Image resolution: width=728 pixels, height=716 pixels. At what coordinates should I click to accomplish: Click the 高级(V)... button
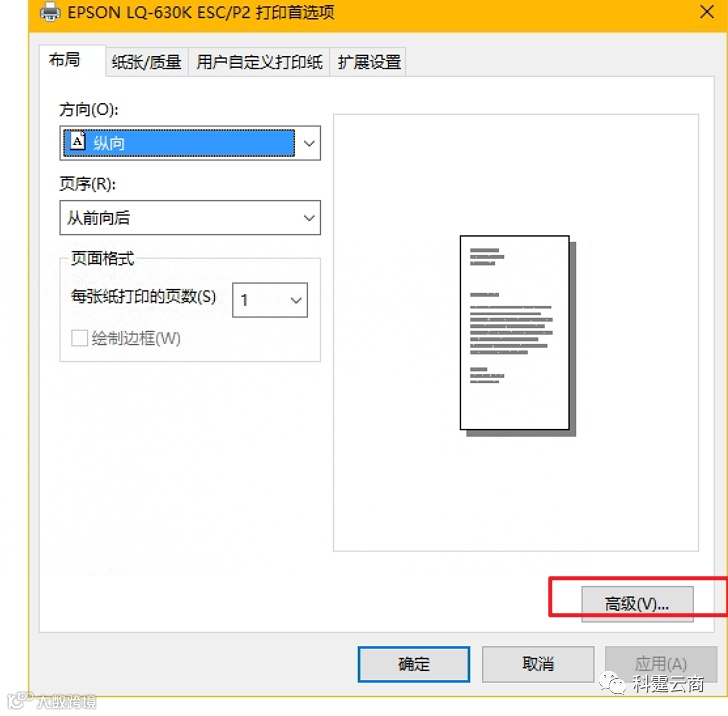coord(637,604)
